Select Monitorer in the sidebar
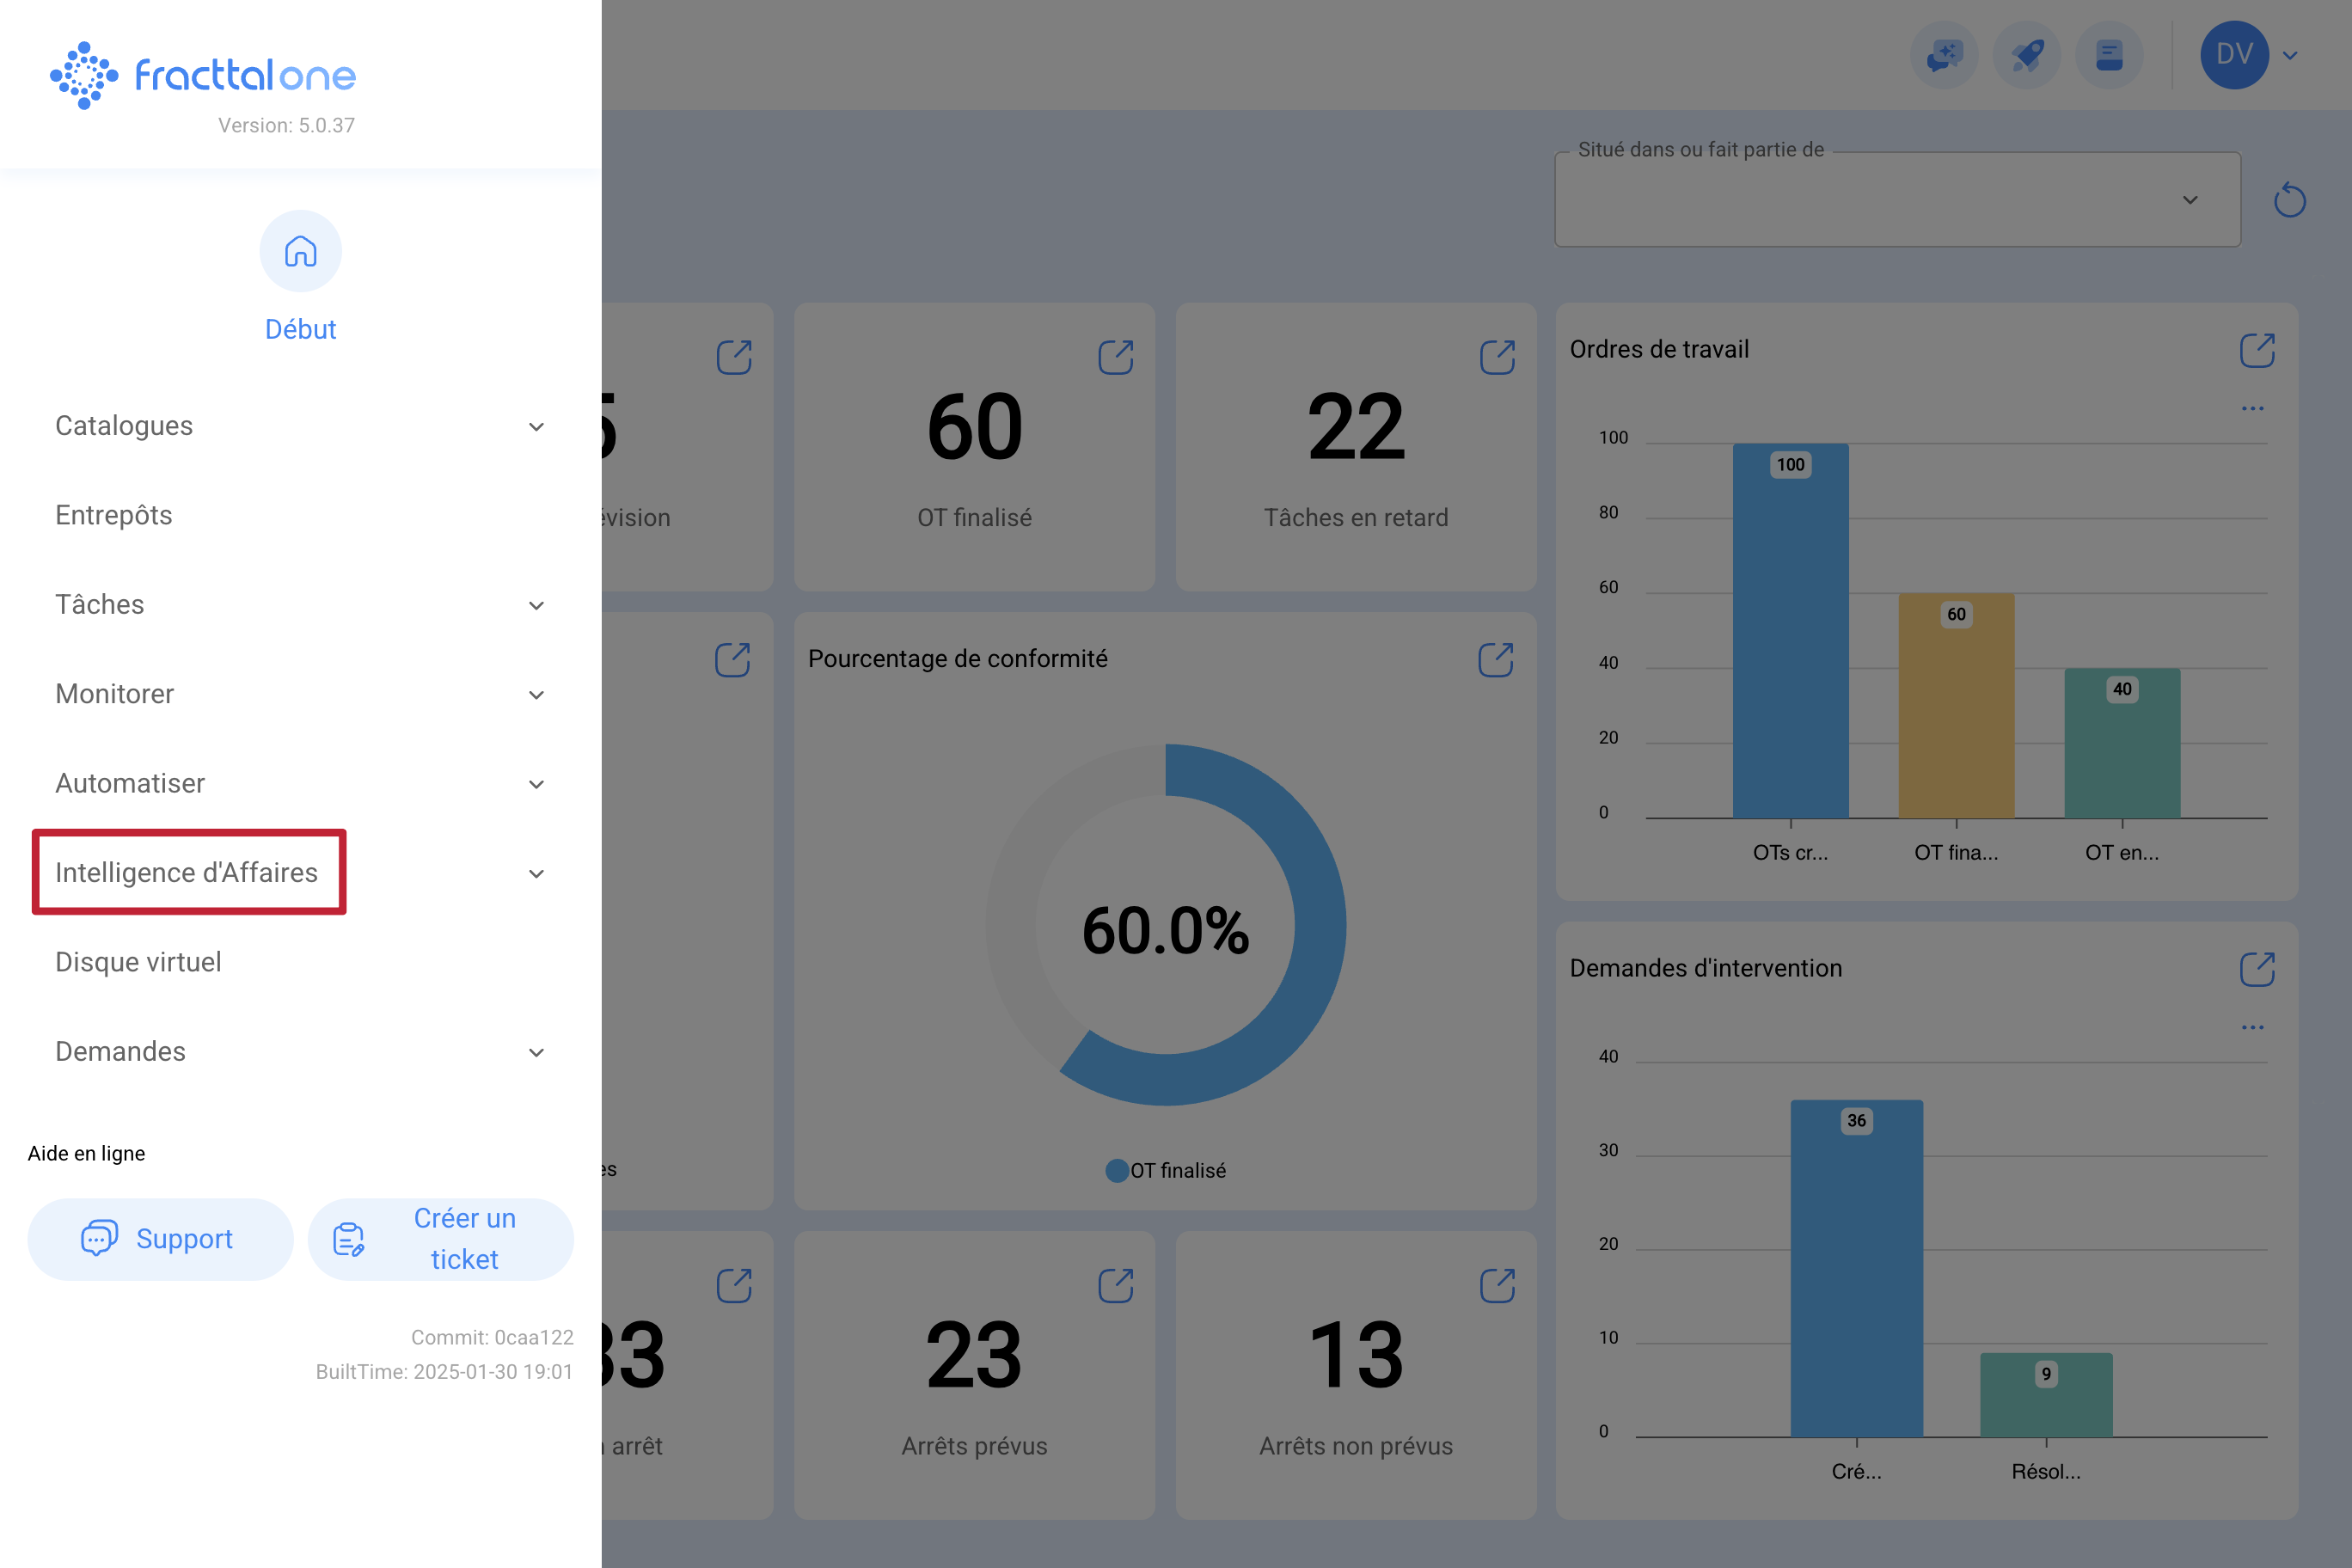The width and height of the screenshot is (2352, 1568). pyautogui.click(x=115, y=694)
